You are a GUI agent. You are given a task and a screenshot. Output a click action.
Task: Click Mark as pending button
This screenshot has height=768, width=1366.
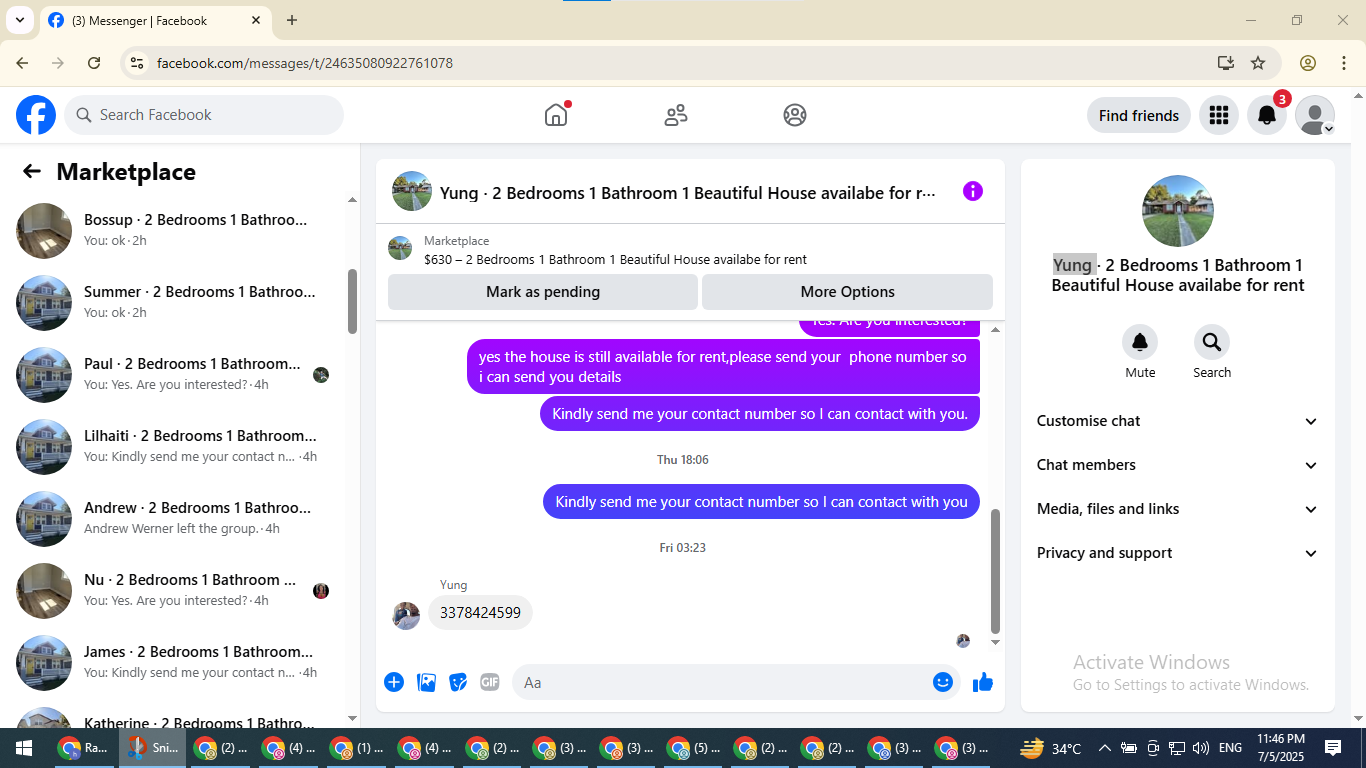(543, 292)
